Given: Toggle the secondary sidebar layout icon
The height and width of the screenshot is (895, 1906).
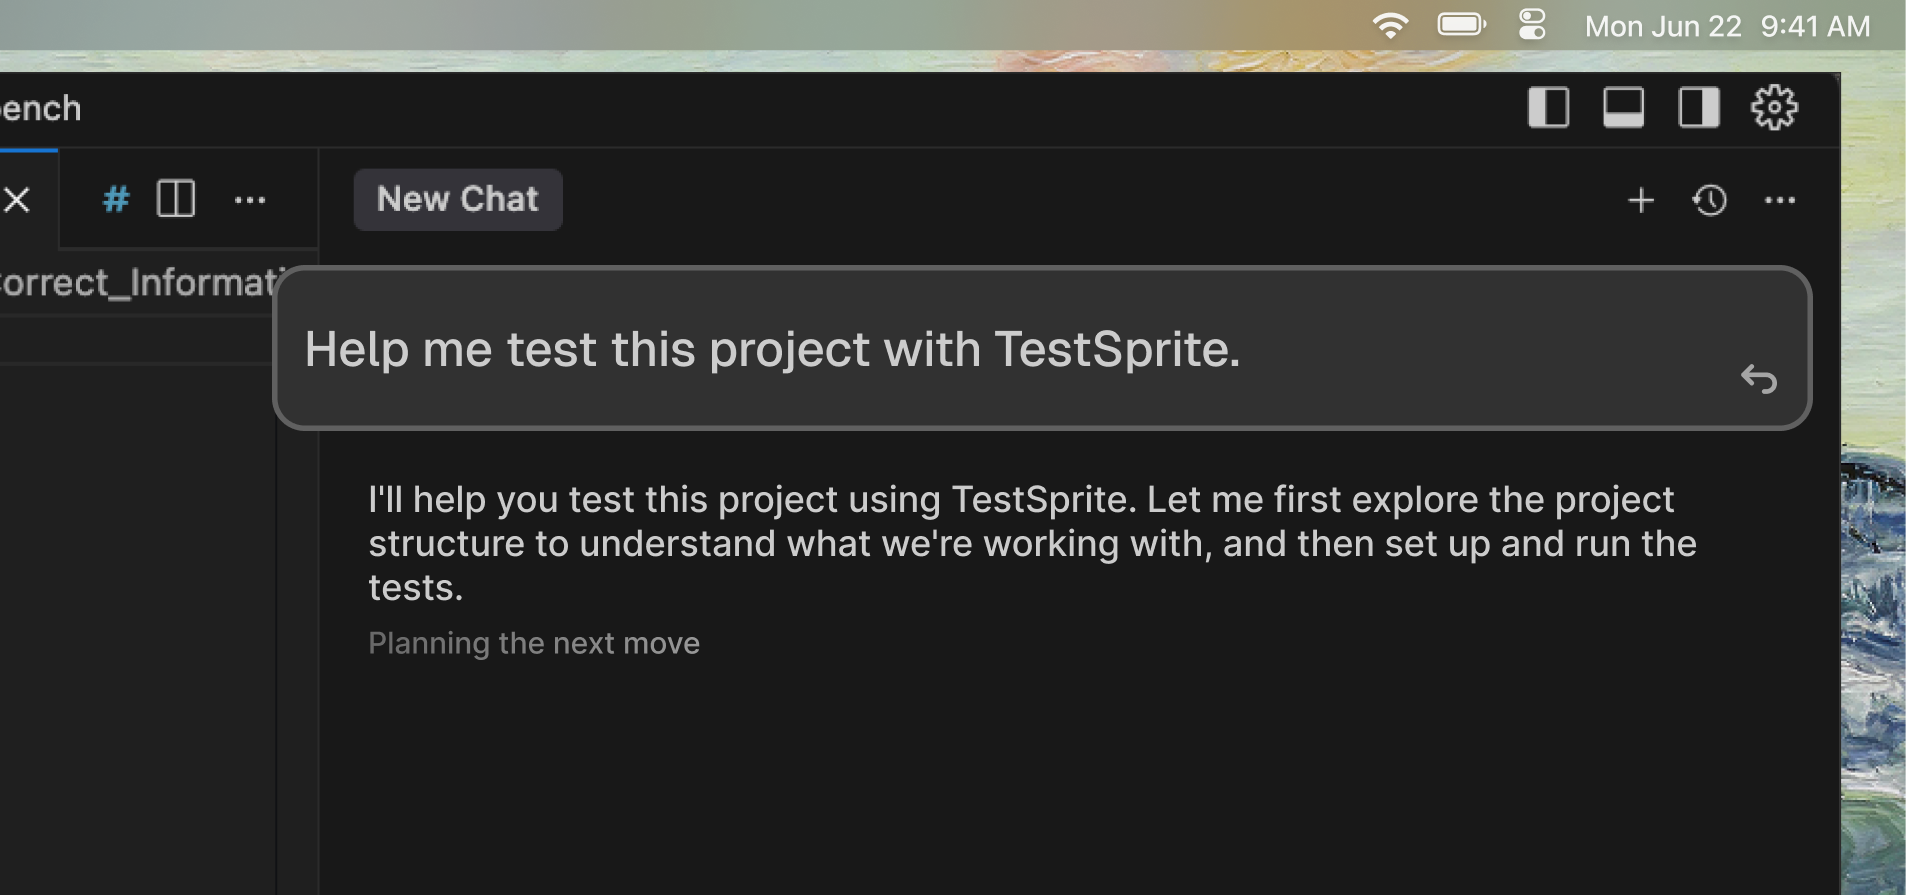Looking at the screenshot, I should click(x=1698, y=108).
